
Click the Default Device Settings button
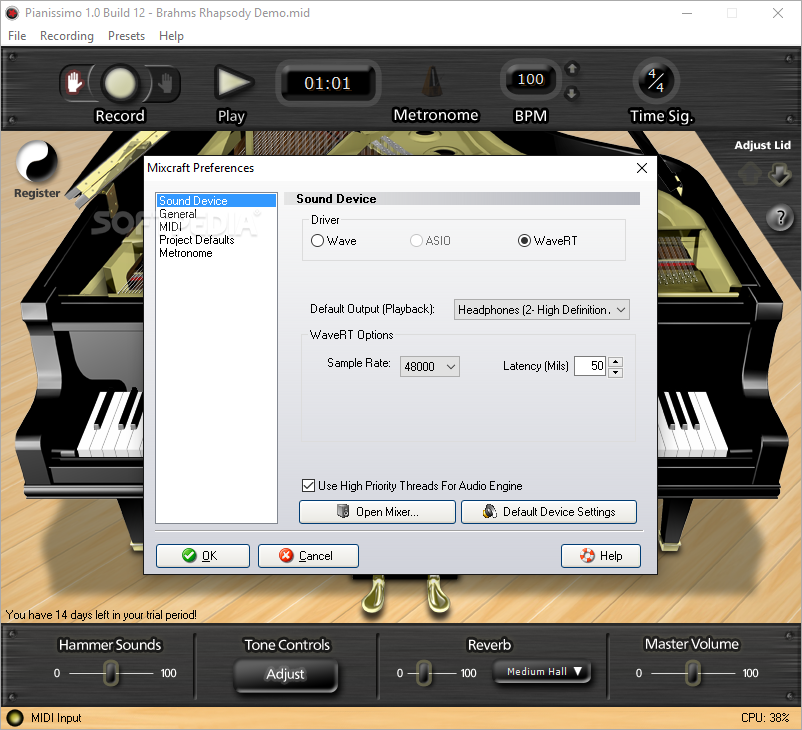[549, 512]
